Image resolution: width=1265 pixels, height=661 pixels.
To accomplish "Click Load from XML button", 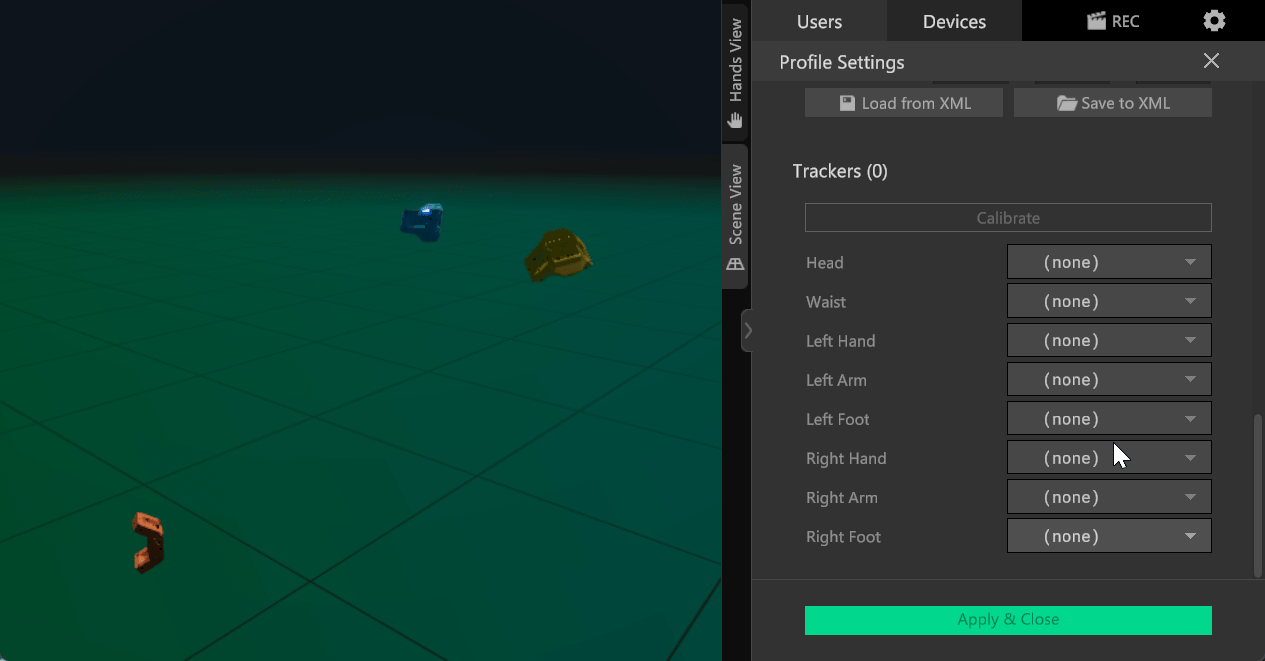I will (x=904, y=103).
